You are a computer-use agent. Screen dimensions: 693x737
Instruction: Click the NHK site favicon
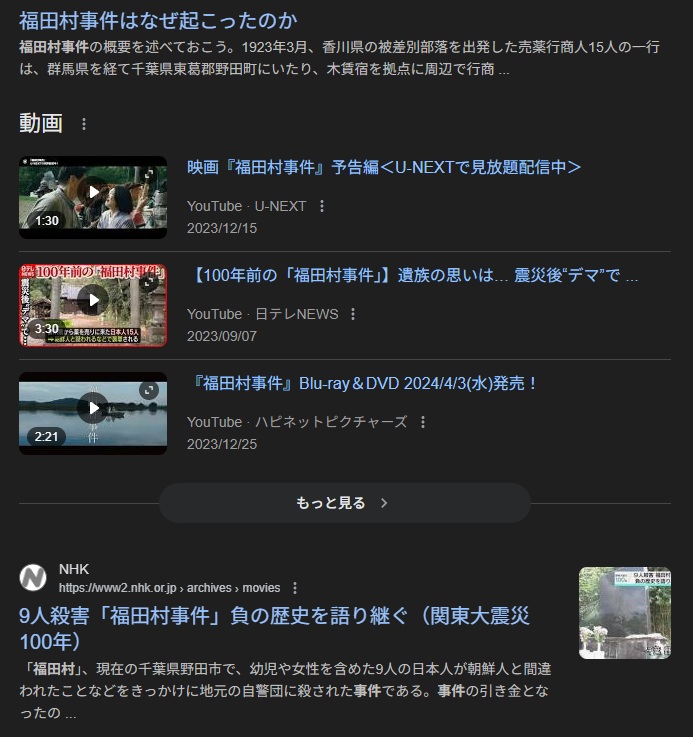click(33, 578)
